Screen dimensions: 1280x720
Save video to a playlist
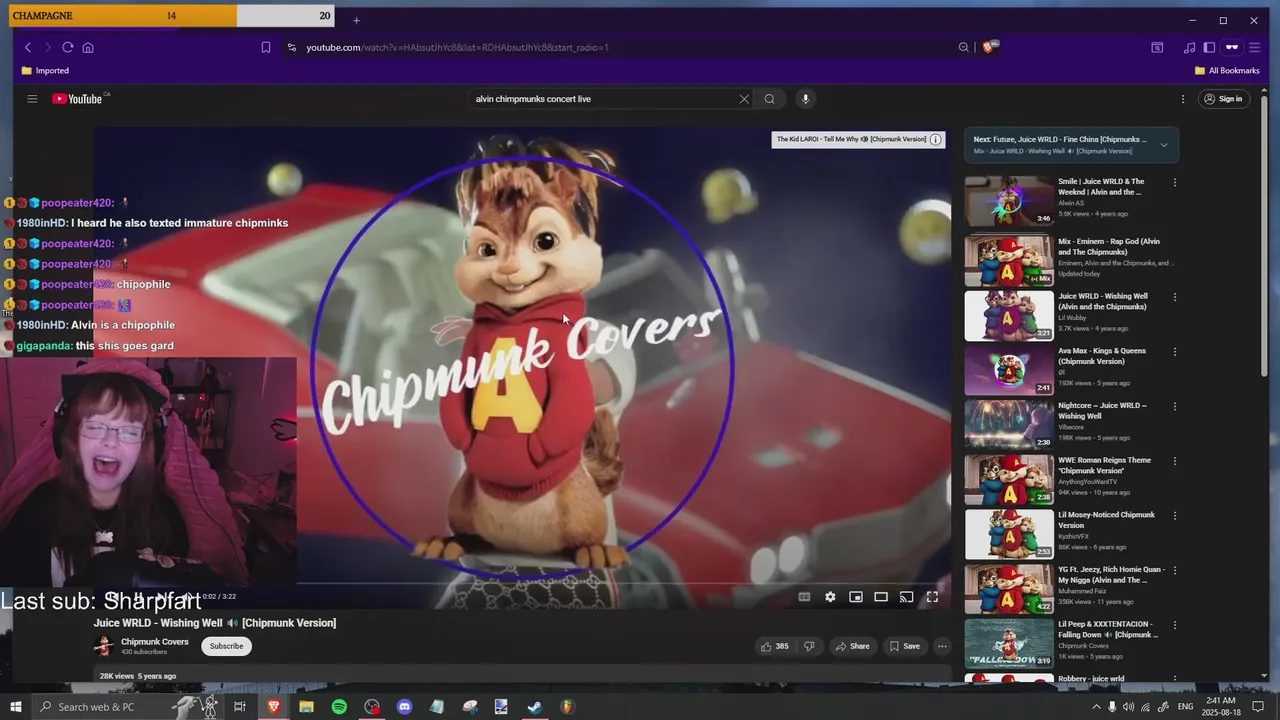(x=904, y=646)
